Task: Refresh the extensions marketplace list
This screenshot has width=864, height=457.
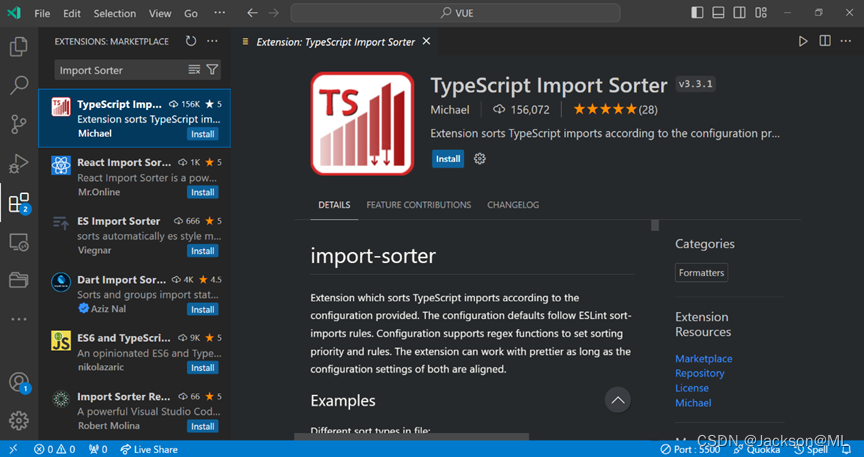Action: pos(191,41)
